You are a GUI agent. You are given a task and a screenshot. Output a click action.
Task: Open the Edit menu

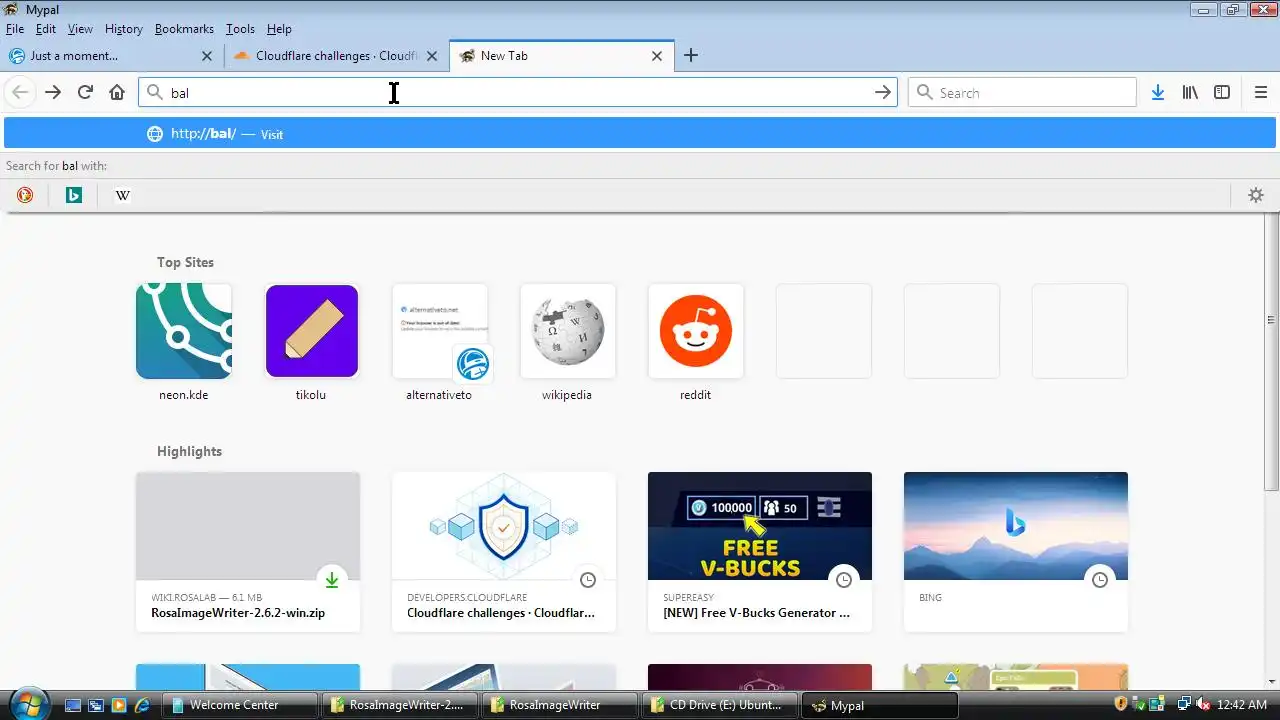[x=46, y=29]
